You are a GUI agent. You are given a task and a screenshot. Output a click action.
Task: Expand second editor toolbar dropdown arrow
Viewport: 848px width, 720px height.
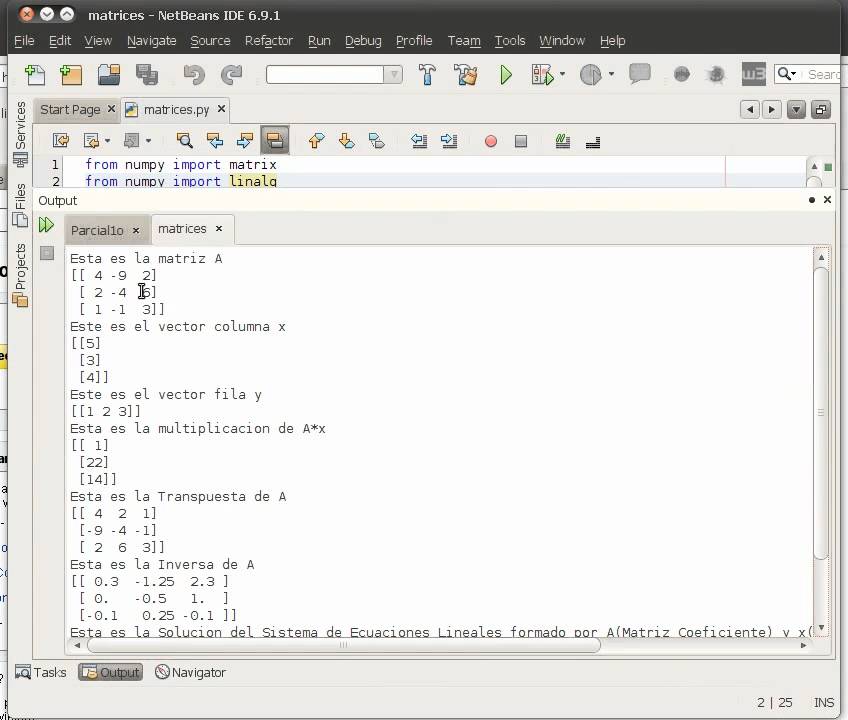click(x=148, y=141)
